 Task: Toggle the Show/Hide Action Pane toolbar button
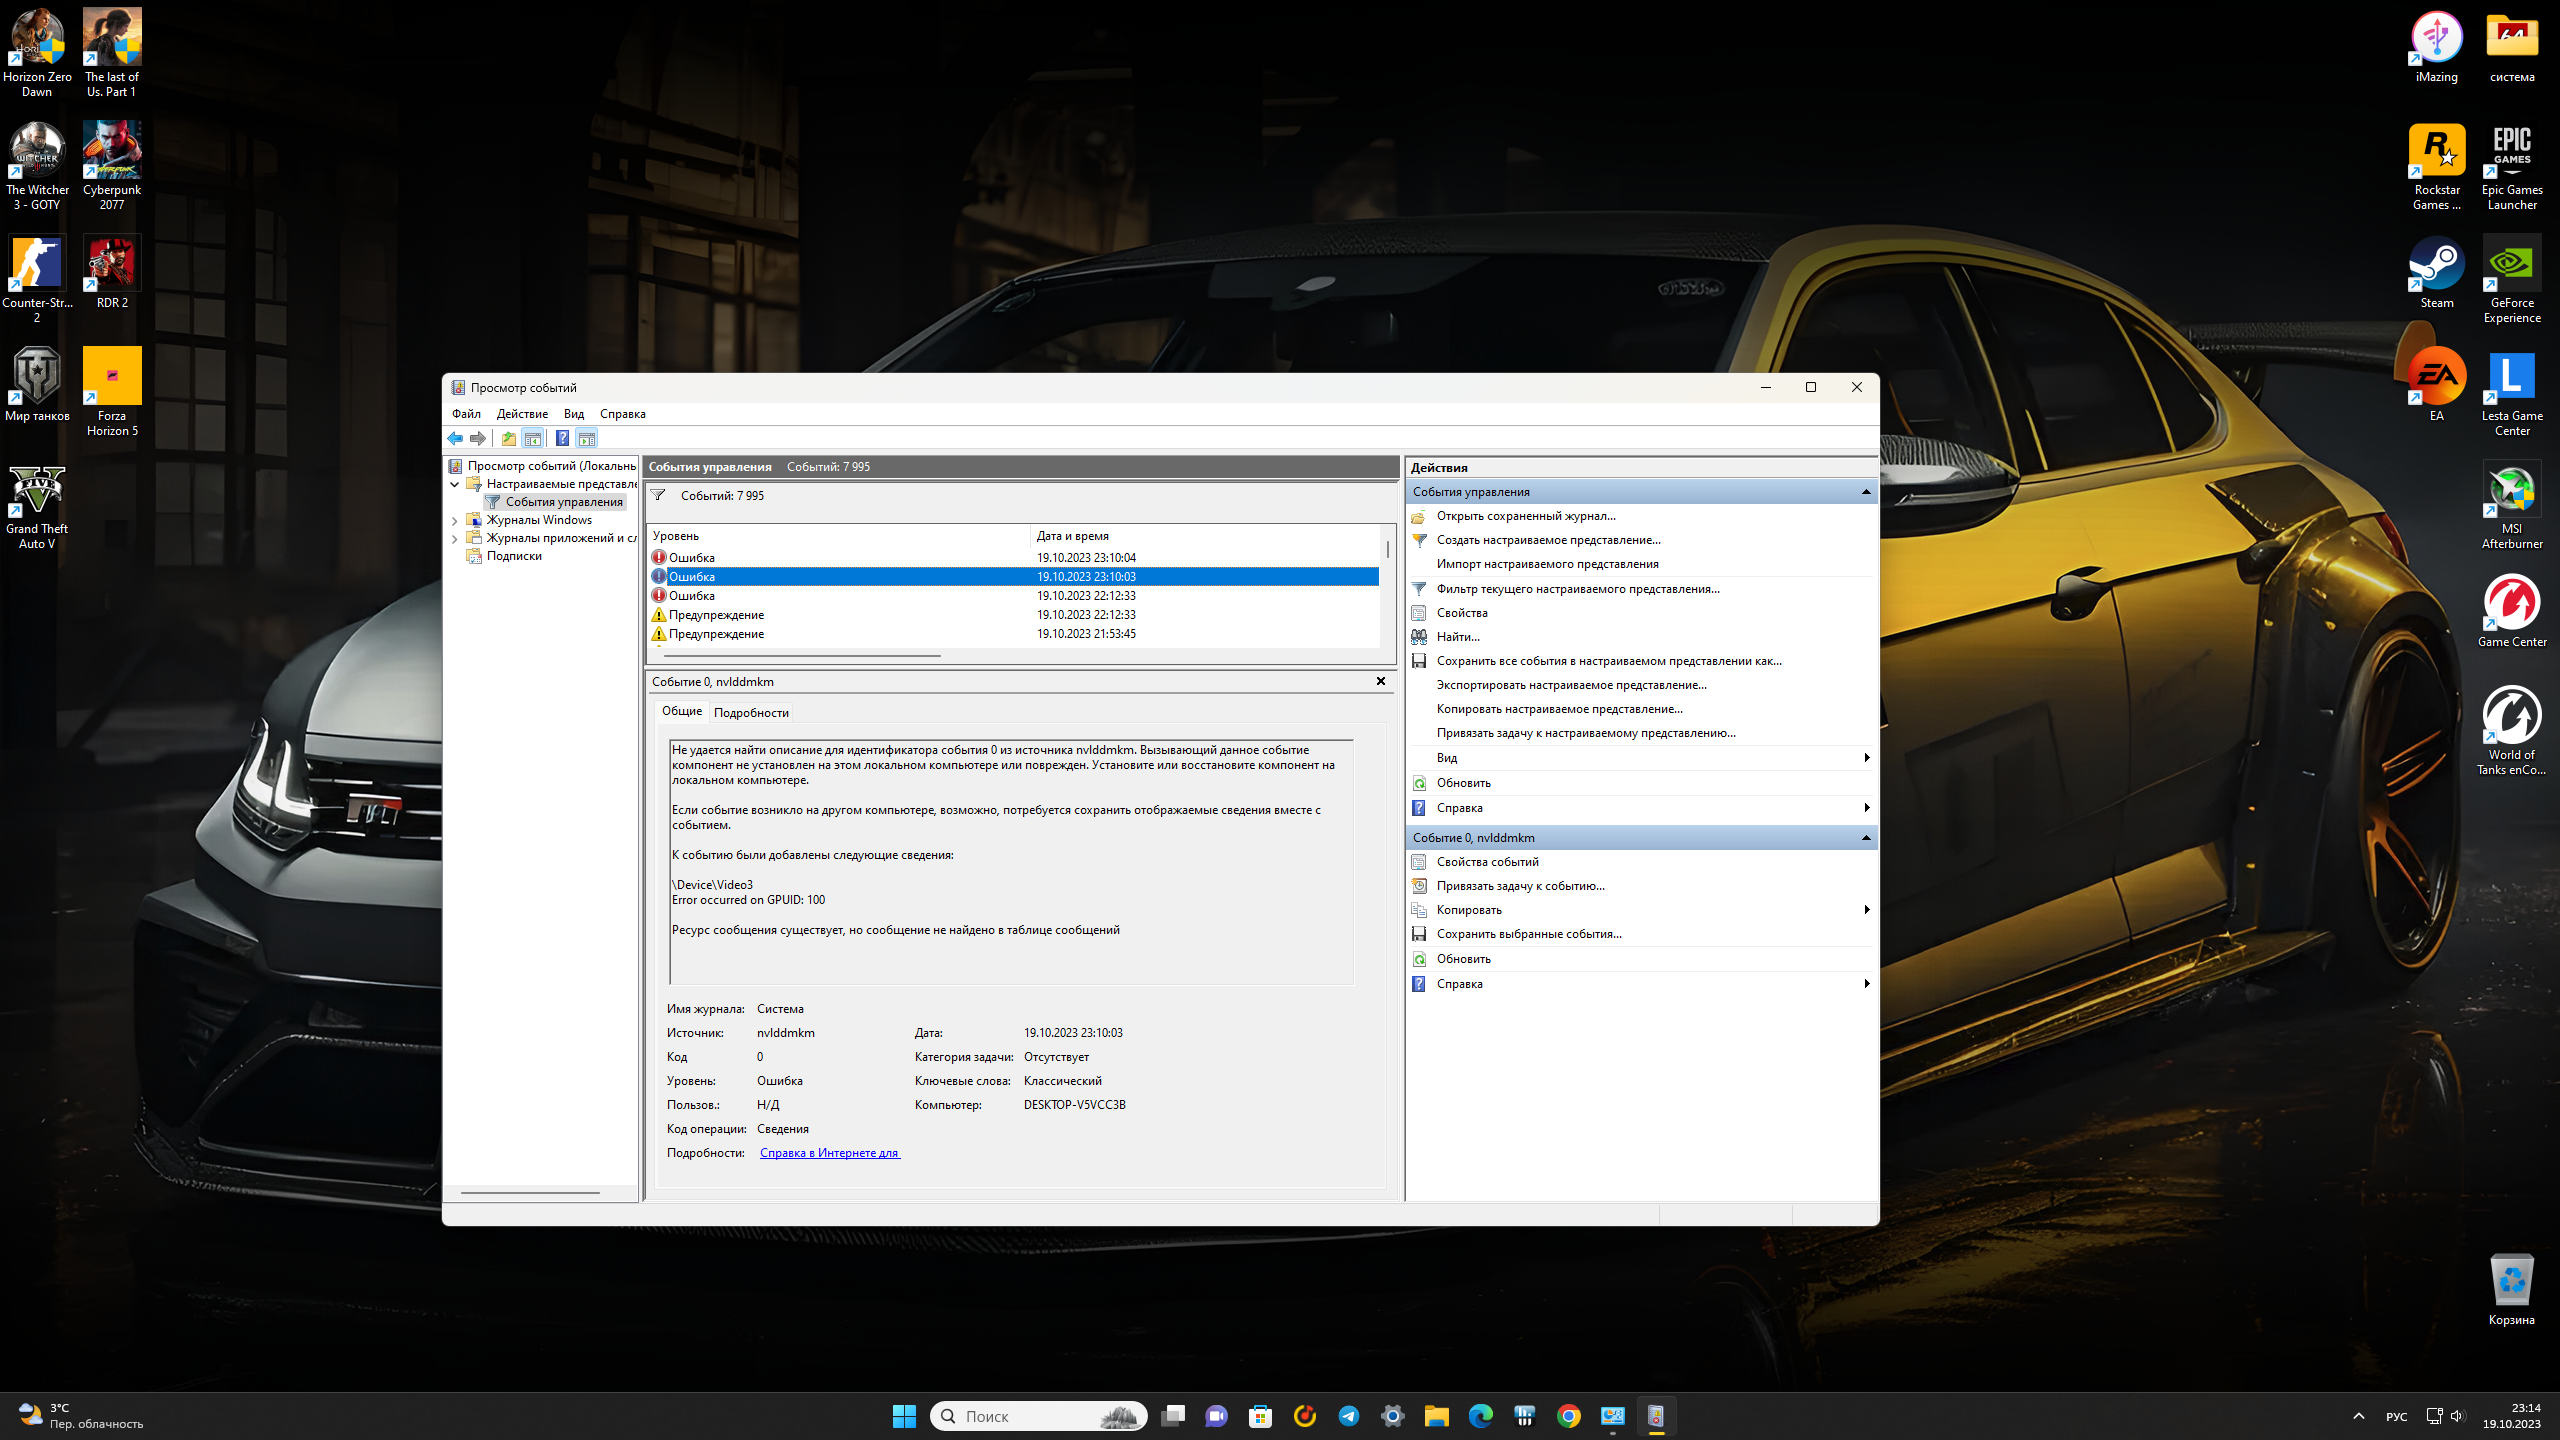(587, 438)
